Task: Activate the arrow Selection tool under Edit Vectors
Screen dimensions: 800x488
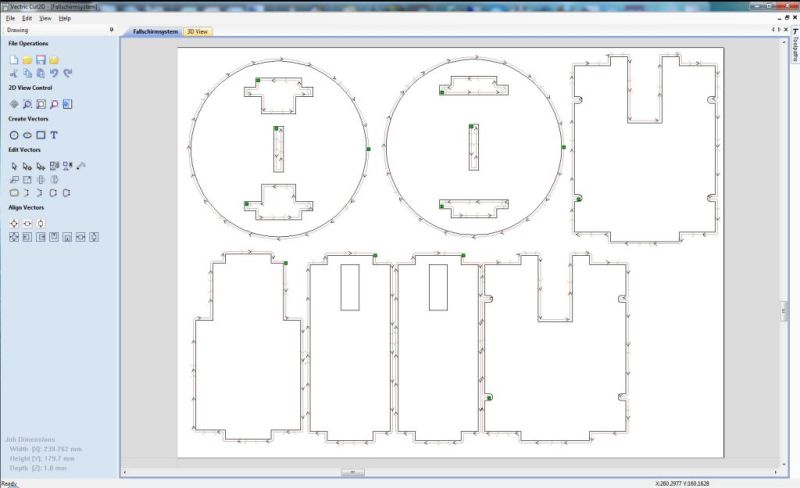Action: [14, 165]
